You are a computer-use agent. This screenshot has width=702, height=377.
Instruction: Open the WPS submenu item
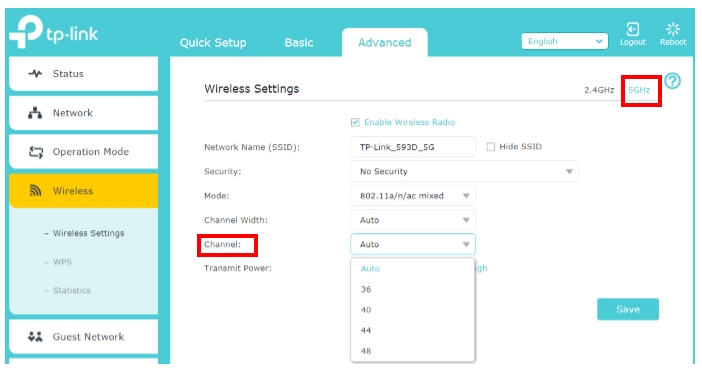pos(62,262)
